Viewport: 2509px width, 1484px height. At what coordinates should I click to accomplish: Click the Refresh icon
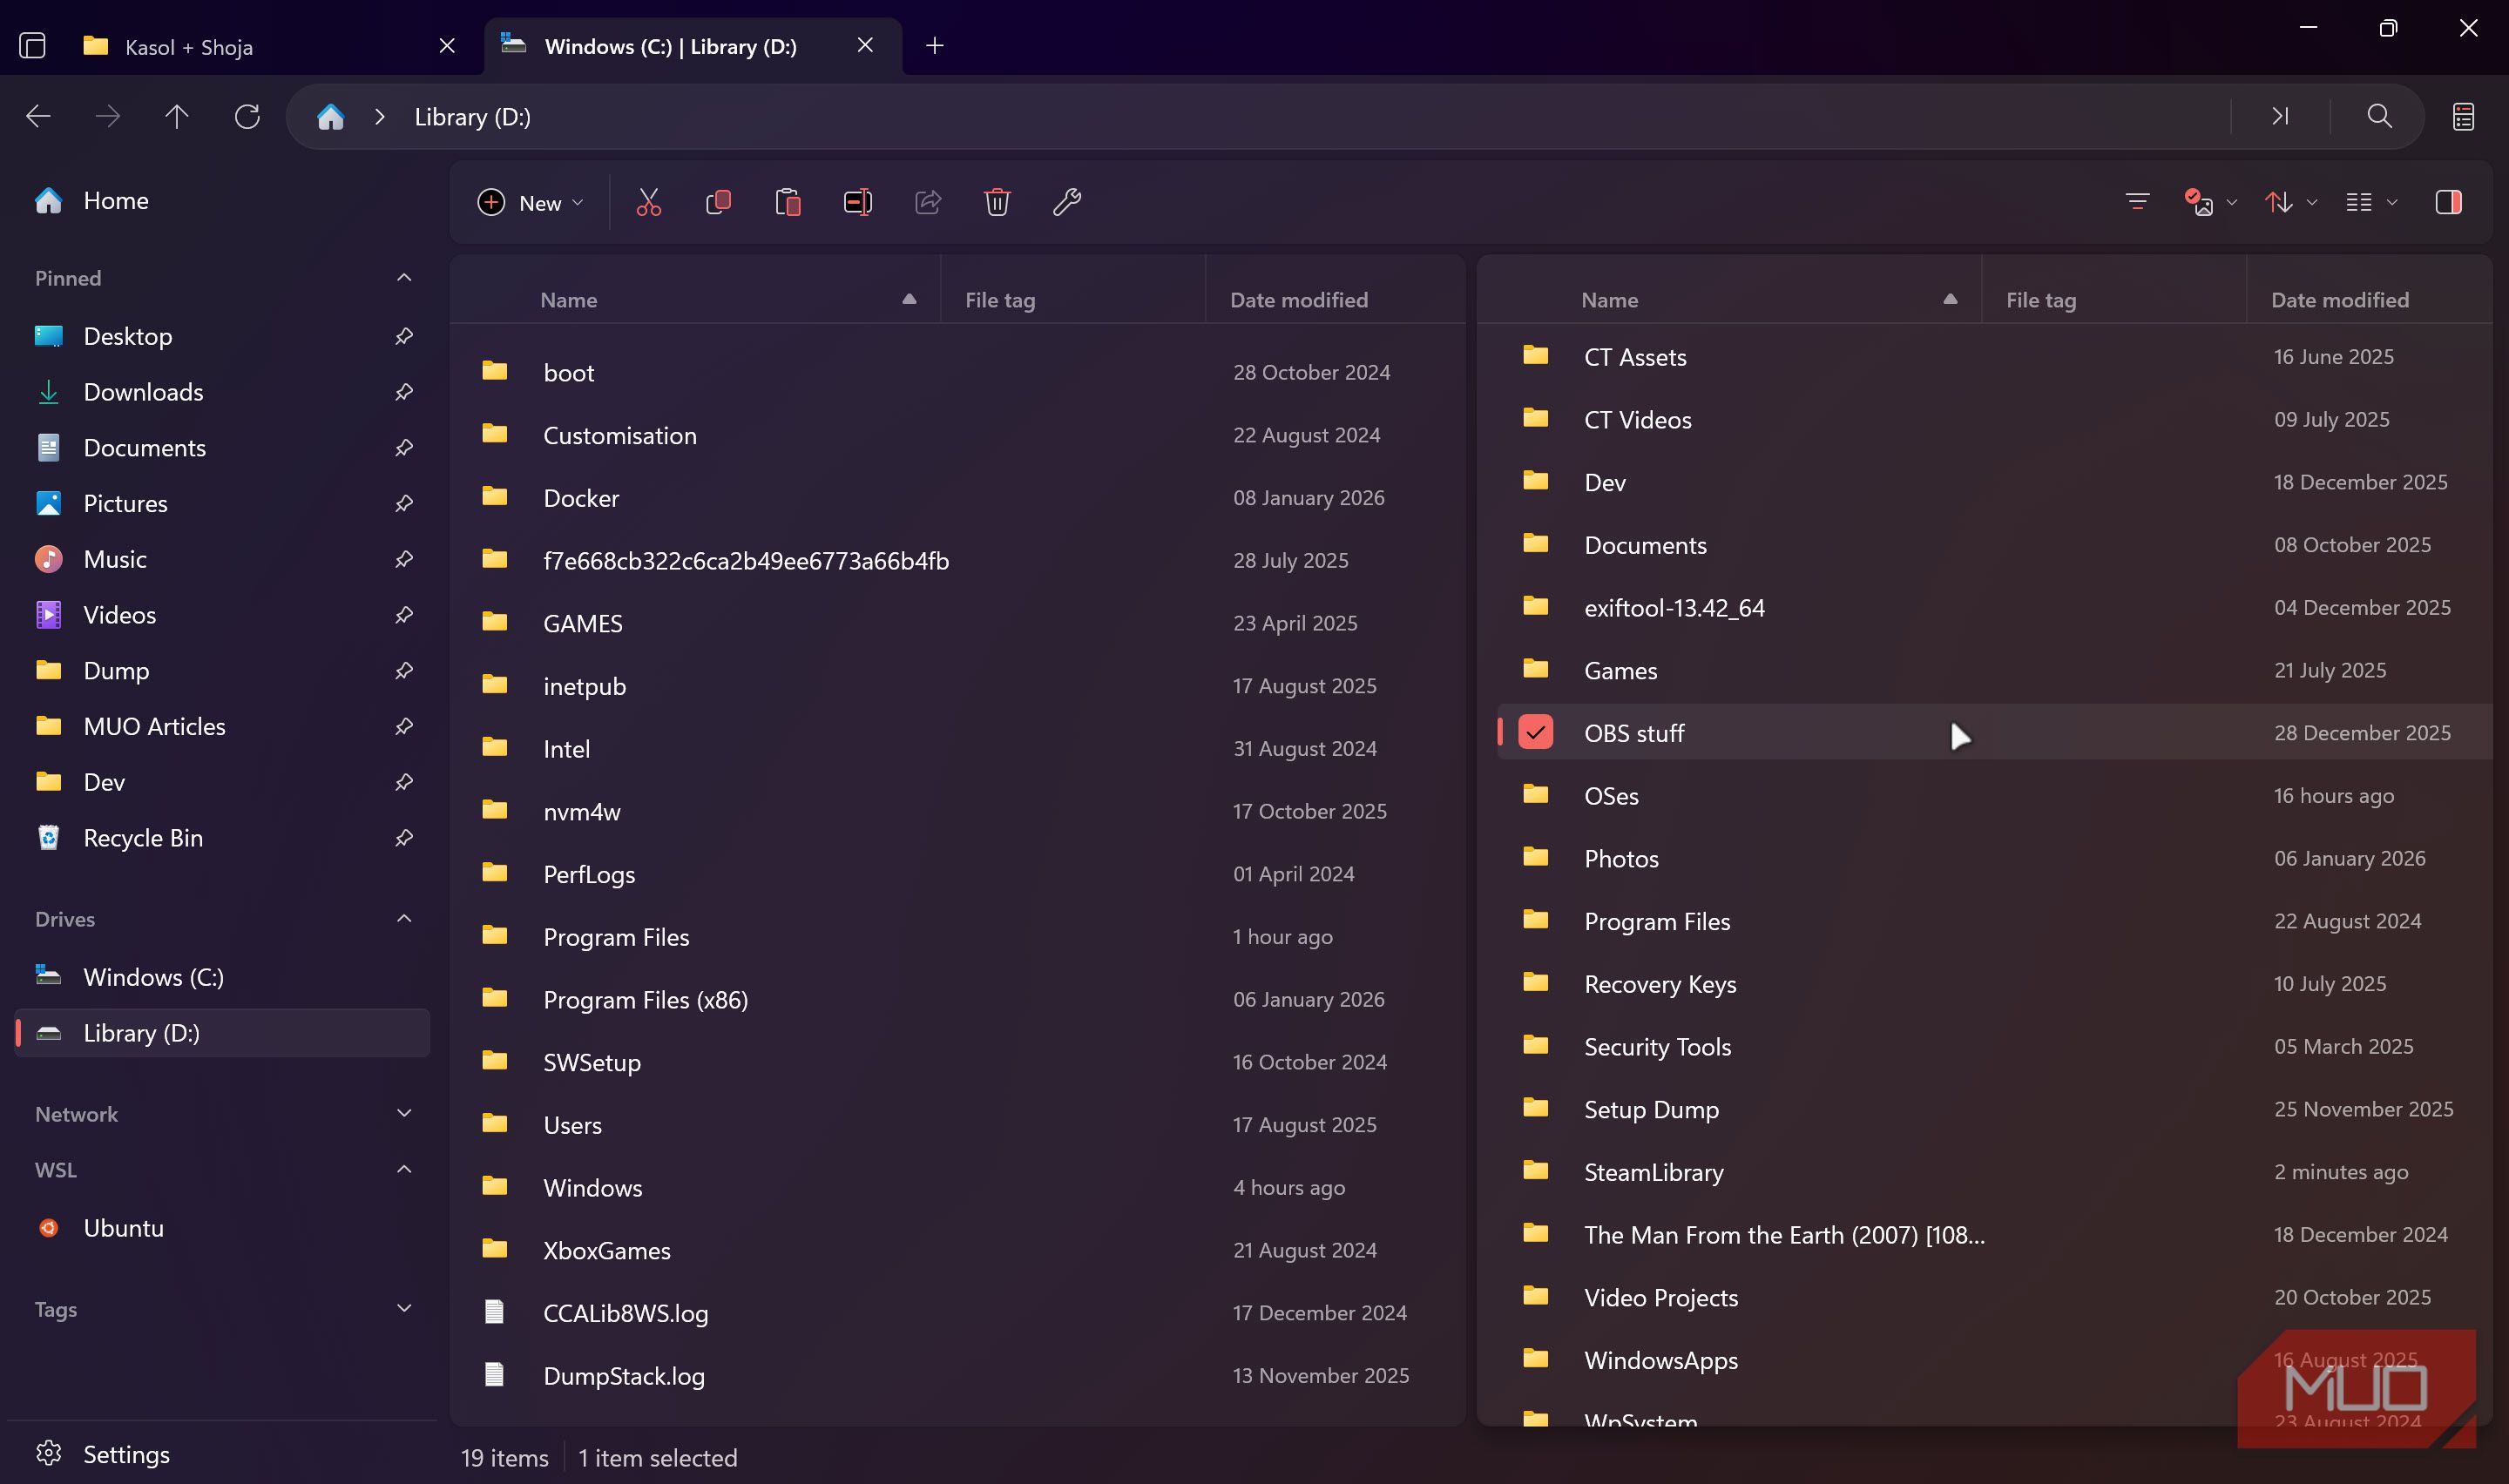coord(247,117)
